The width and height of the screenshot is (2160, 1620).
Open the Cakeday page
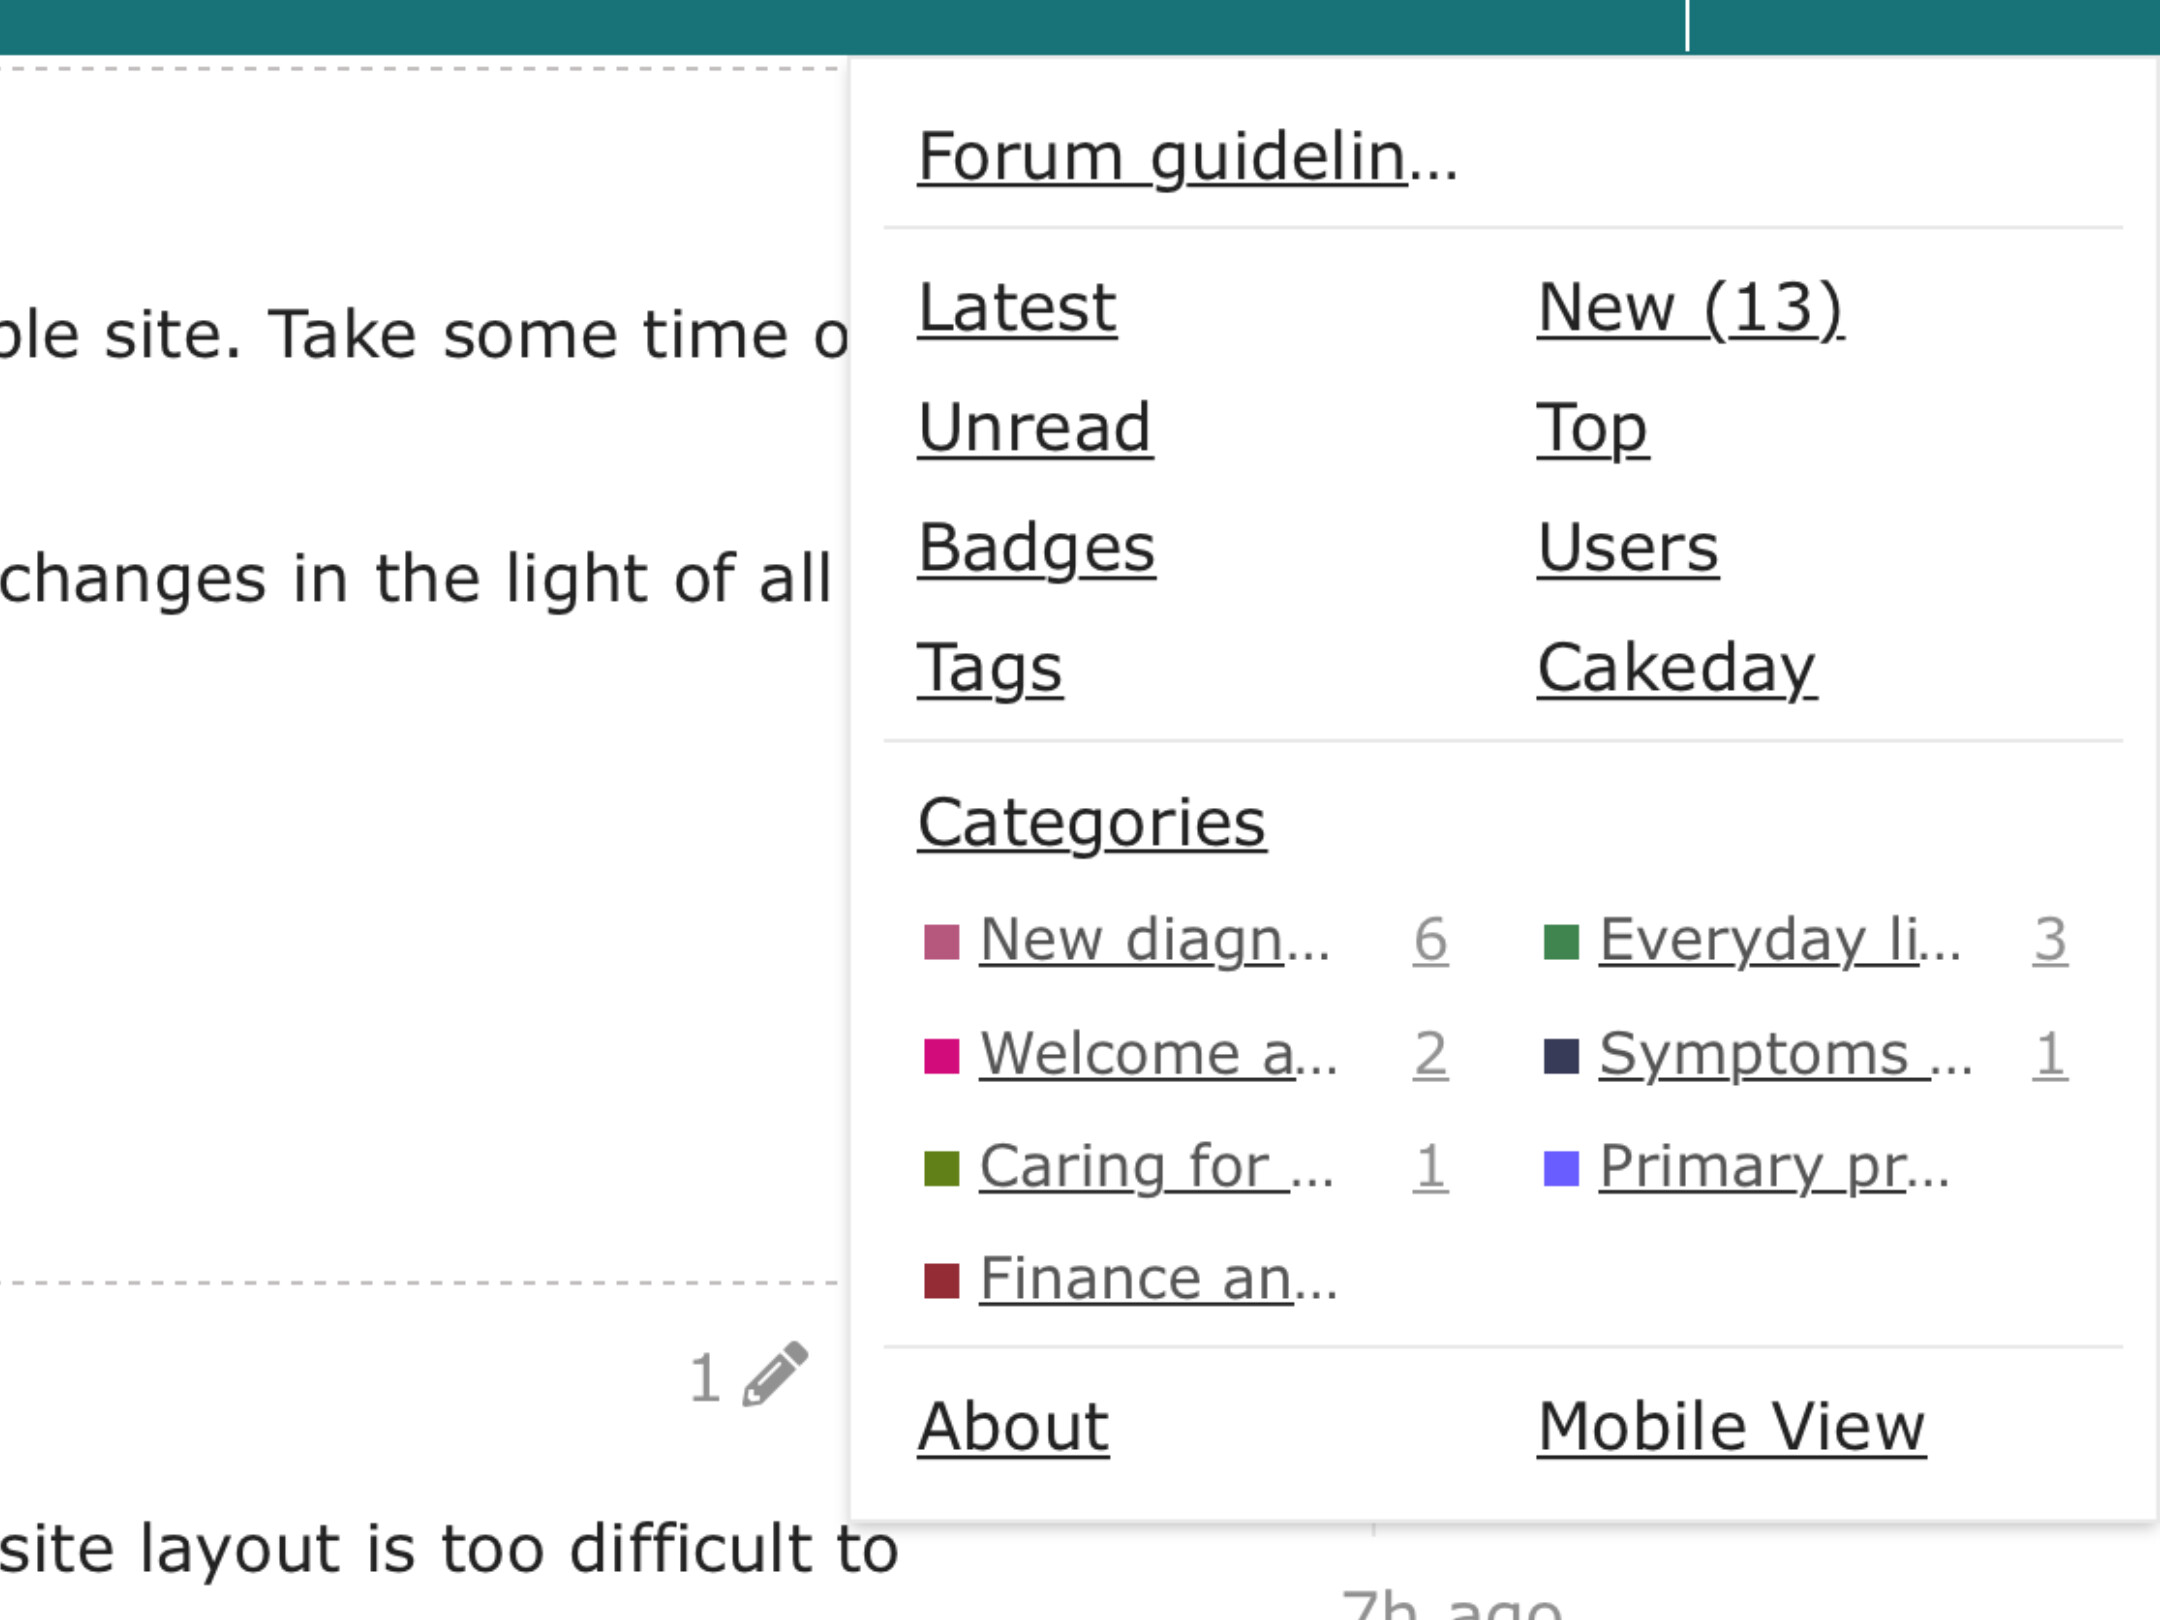click(x=1677, y=668)
